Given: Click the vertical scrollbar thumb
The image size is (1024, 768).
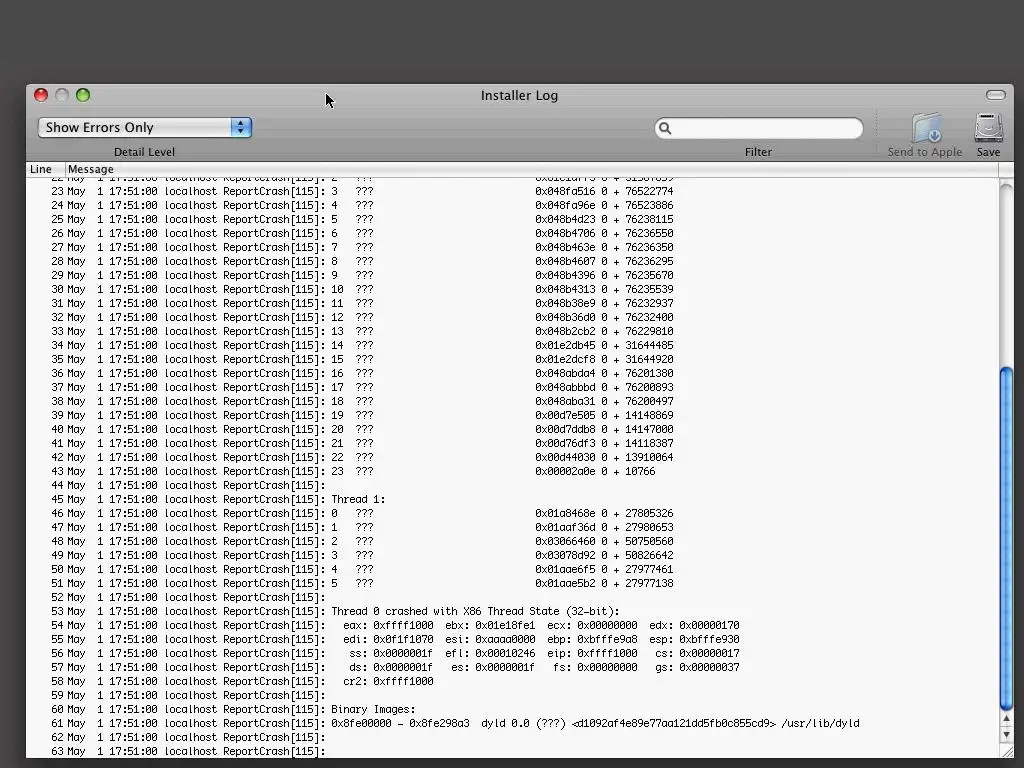Looking at the screenshot, I should point(1006,539).
